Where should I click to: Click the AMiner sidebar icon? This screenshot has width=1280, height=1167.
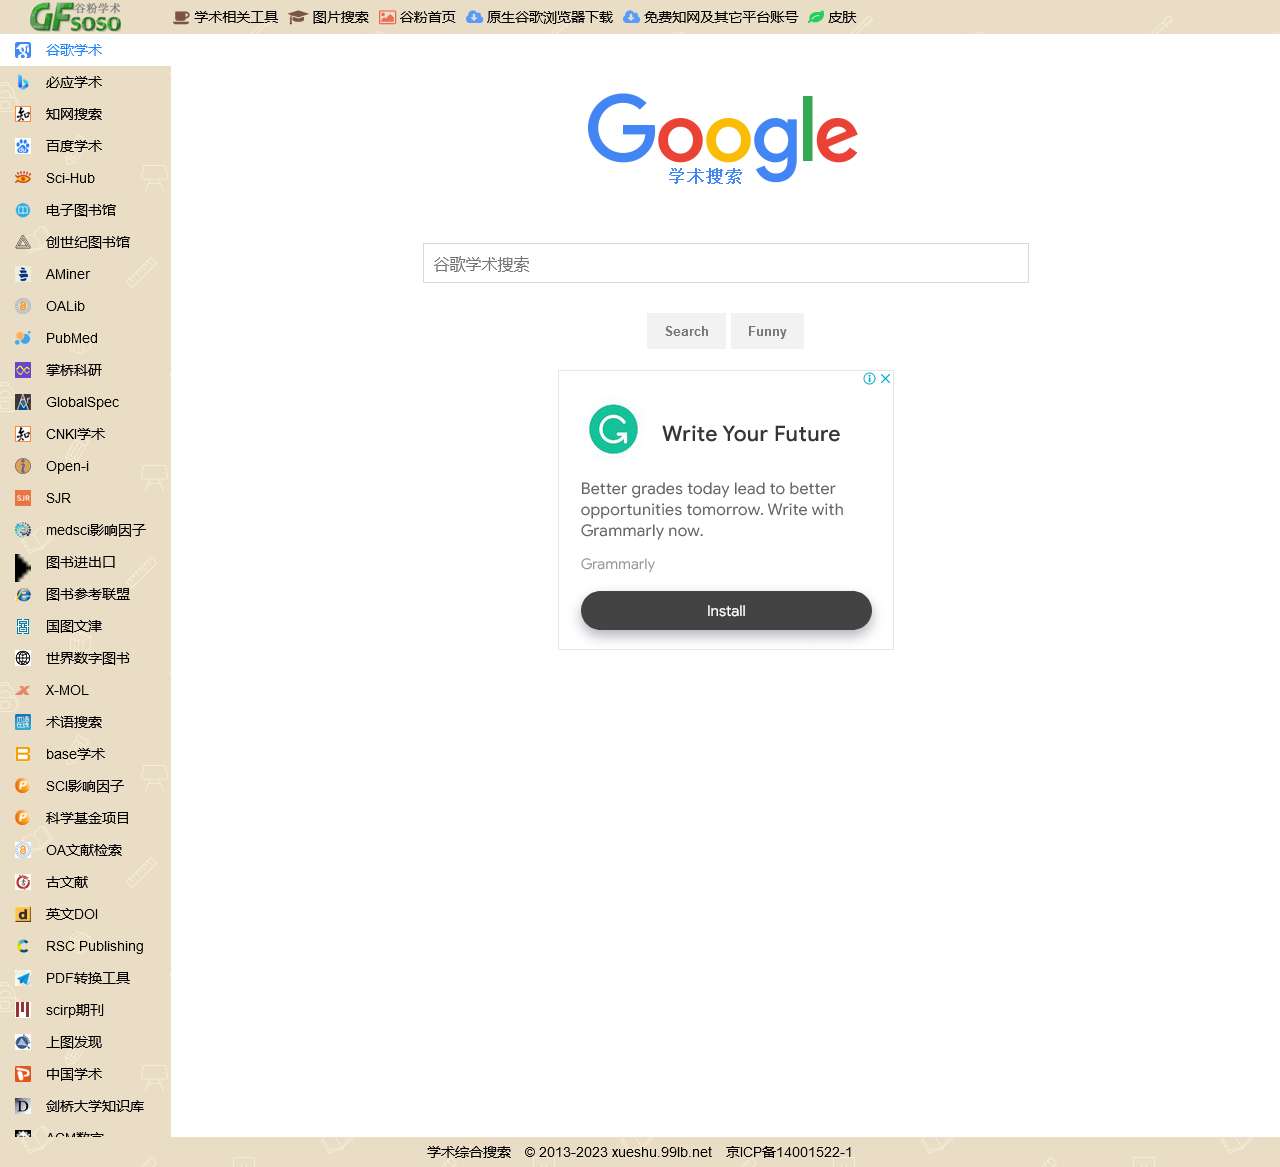click(23, 274)
